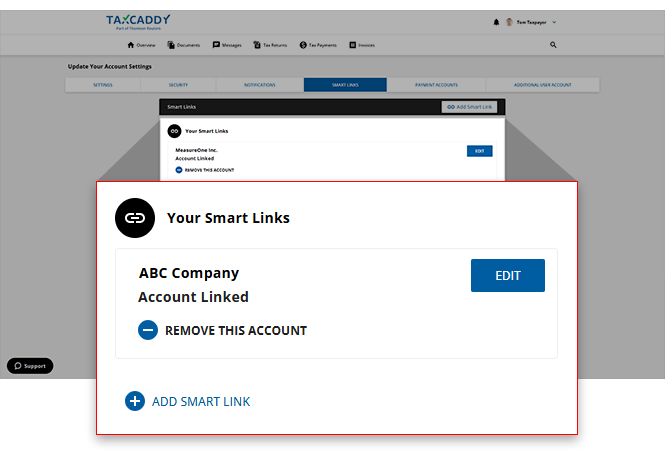Viewport: 665px width, 454px height.
Task: Switch to the Notifications tab
Action: pyautogui.click(x=260, y=85)
